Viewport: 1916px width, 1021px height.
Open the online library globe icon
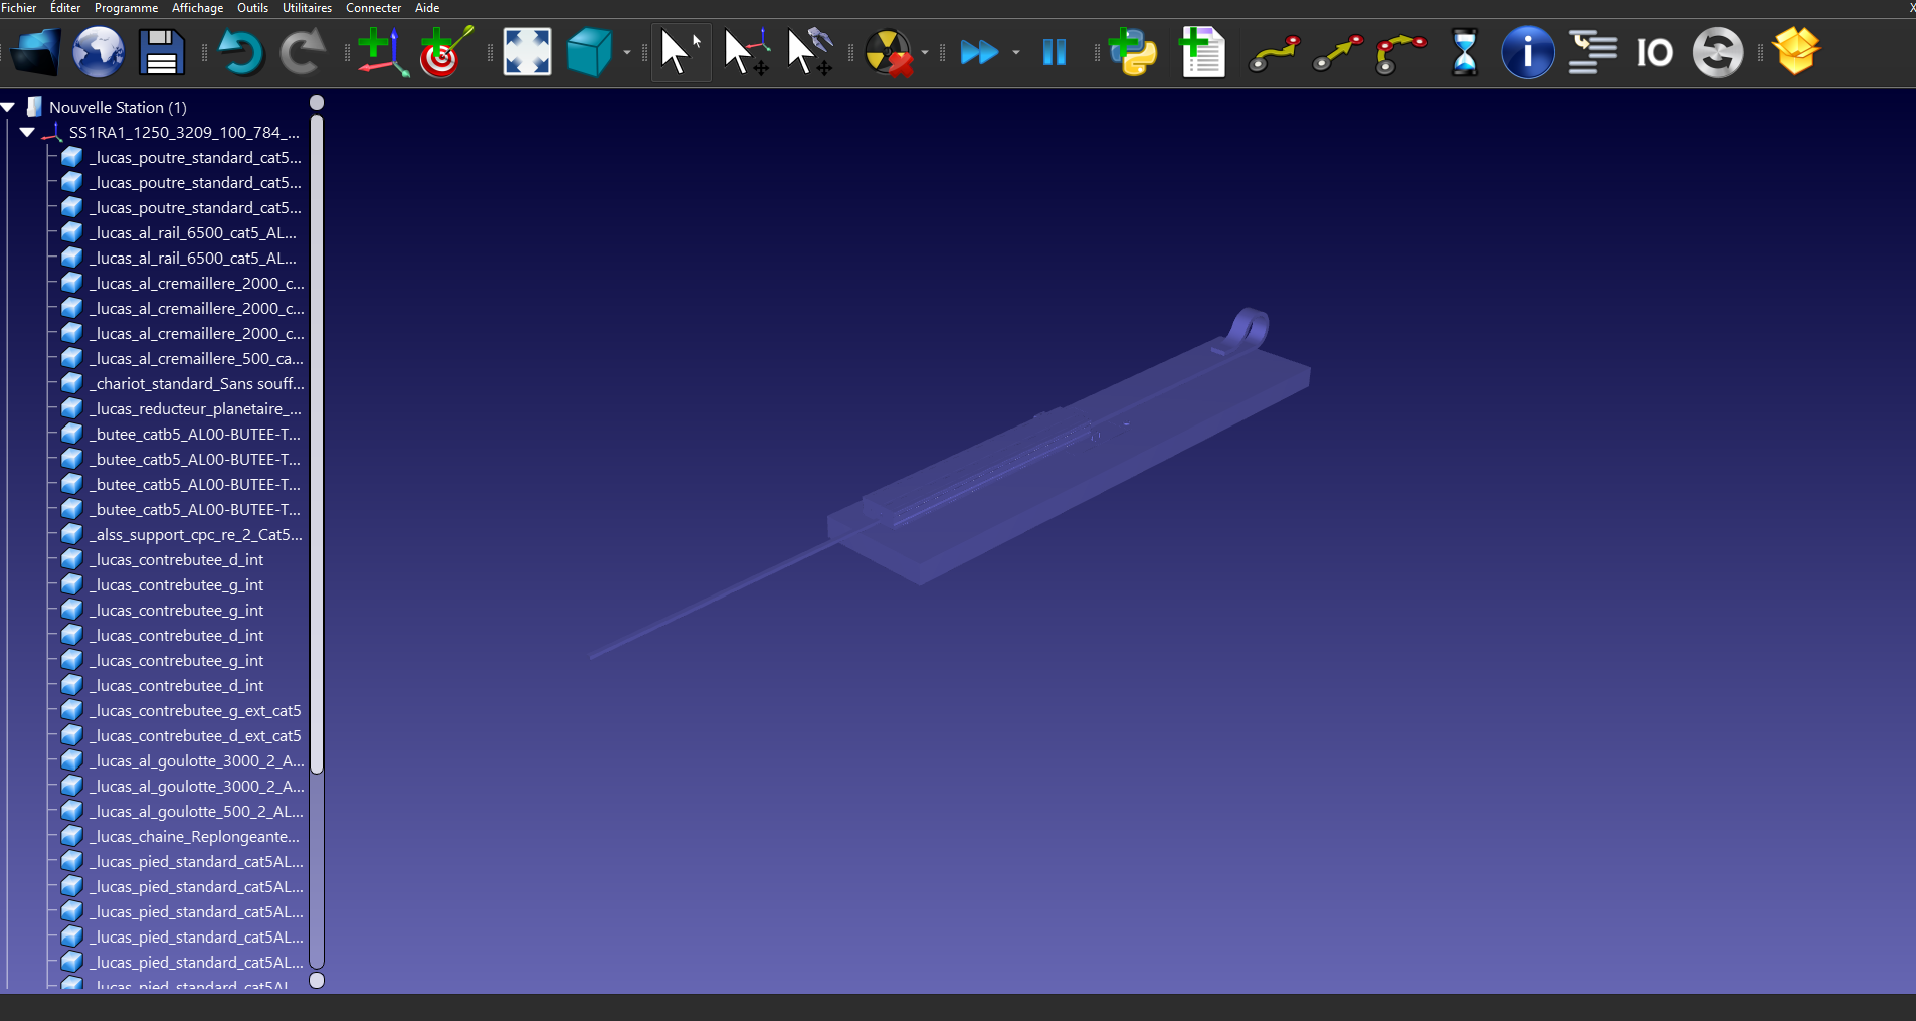98,52
